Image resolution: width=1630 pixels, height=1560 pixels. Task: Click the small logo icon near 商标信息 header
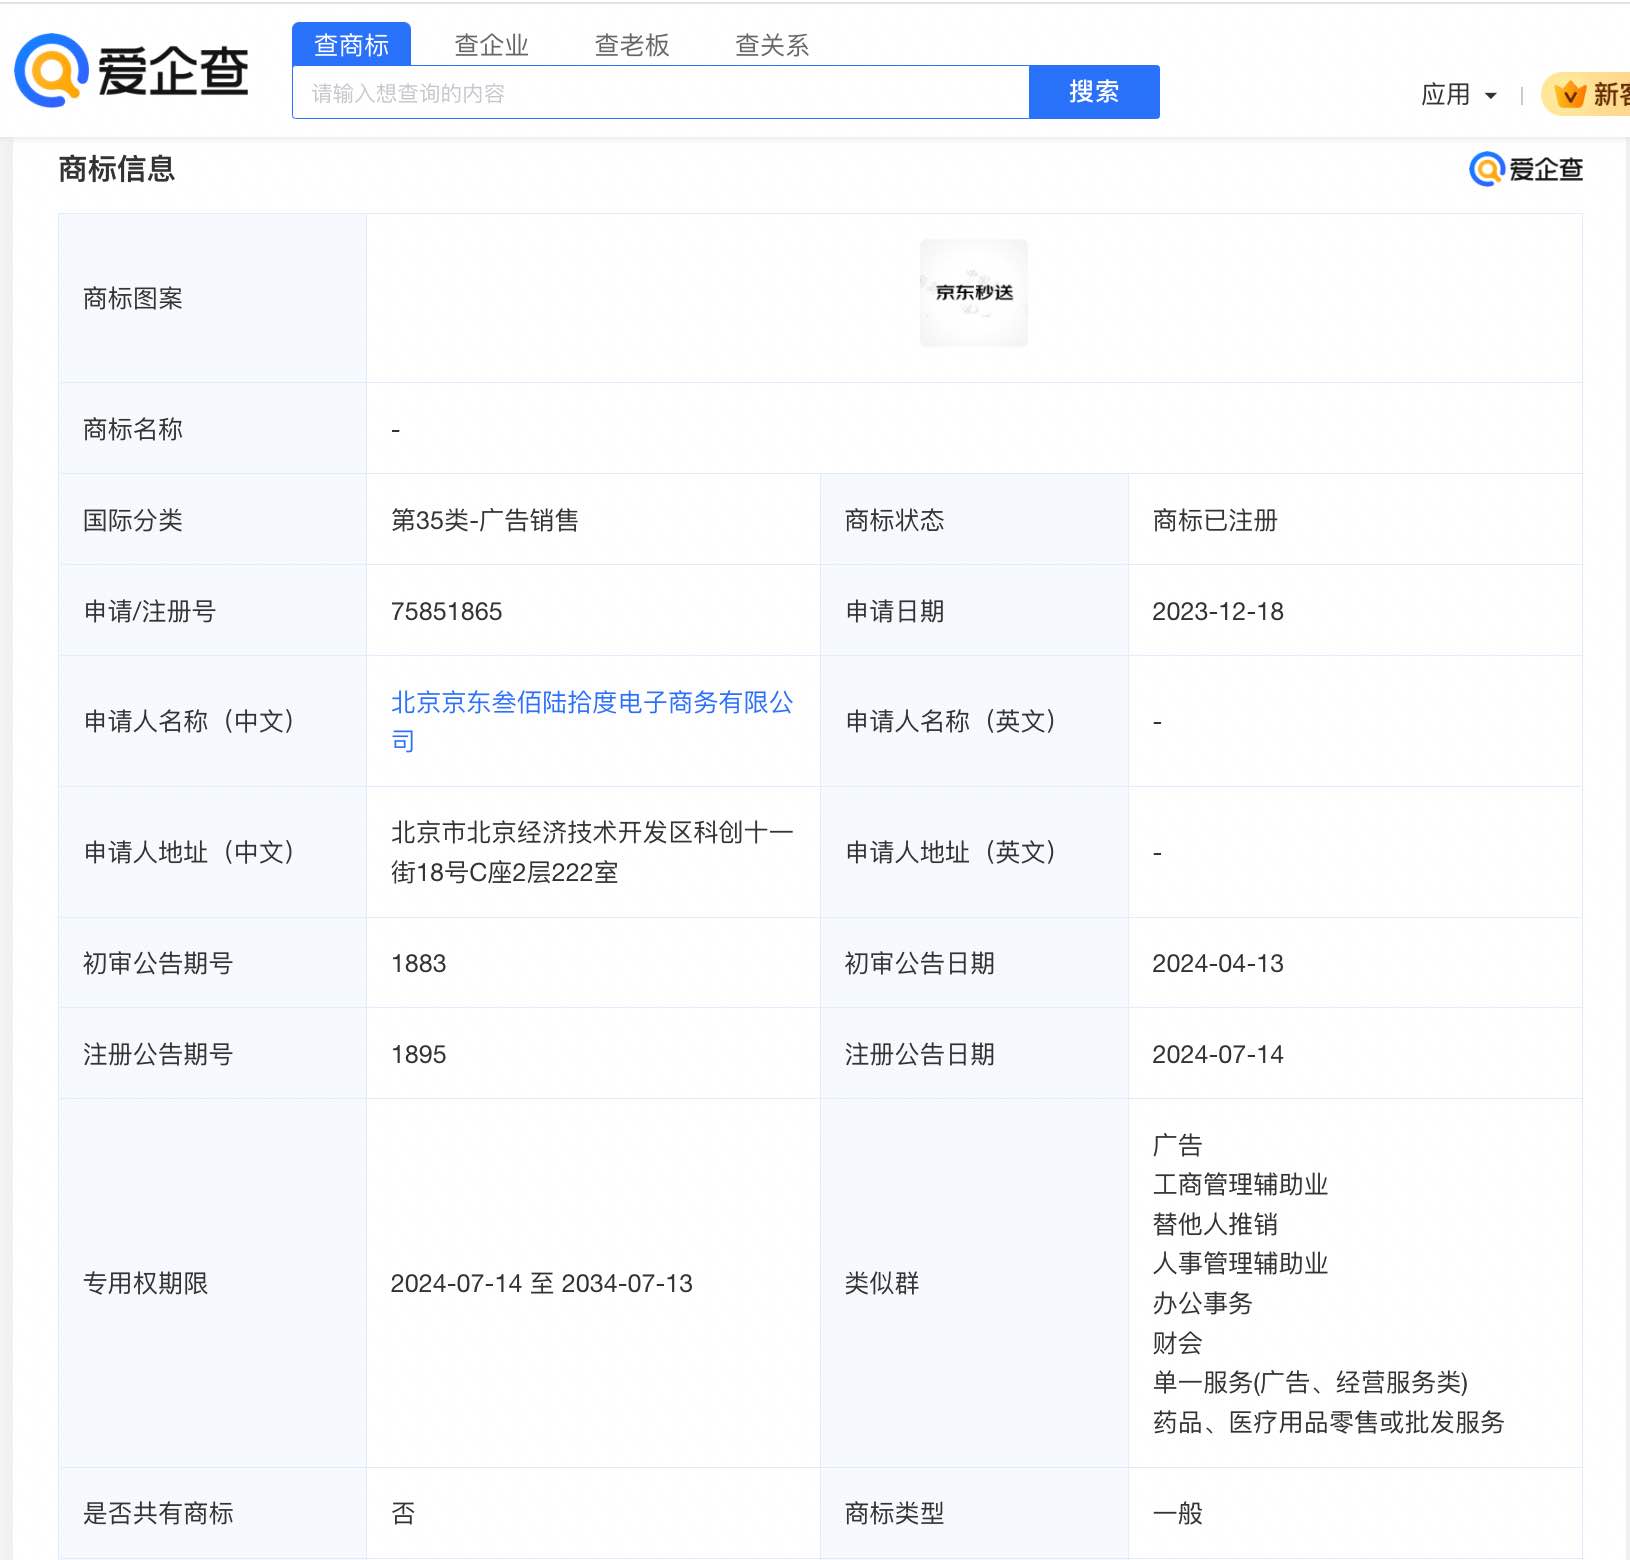pos(1487,170)
